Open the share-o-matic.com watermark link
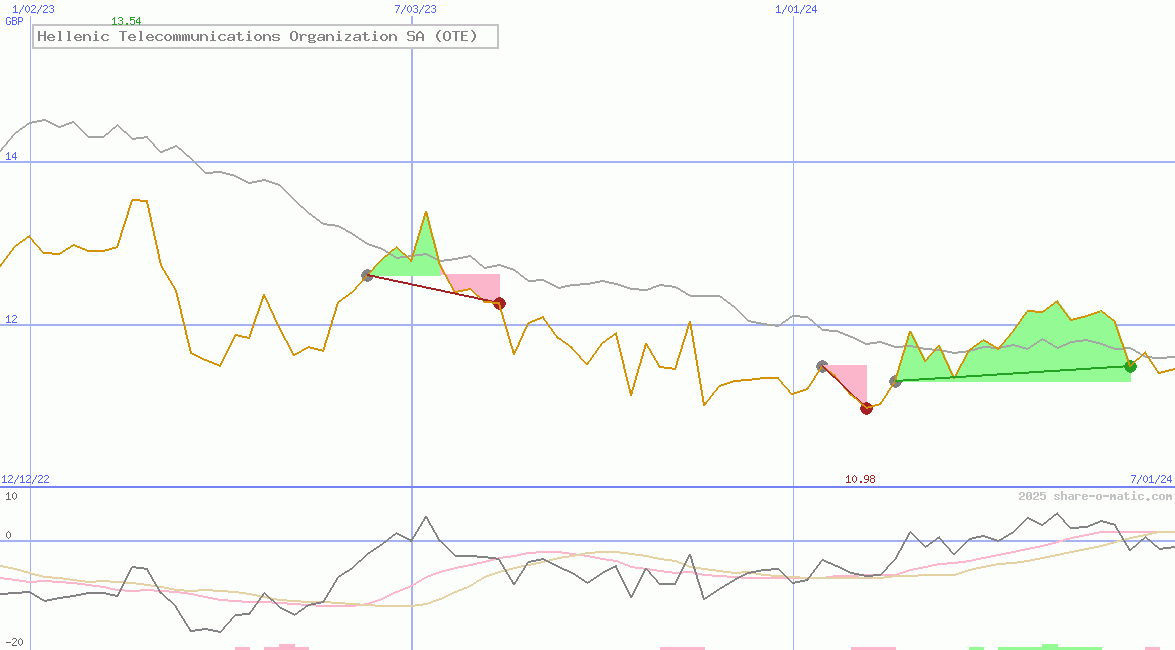This screenshot has height=650, width=1175. 1095,497
